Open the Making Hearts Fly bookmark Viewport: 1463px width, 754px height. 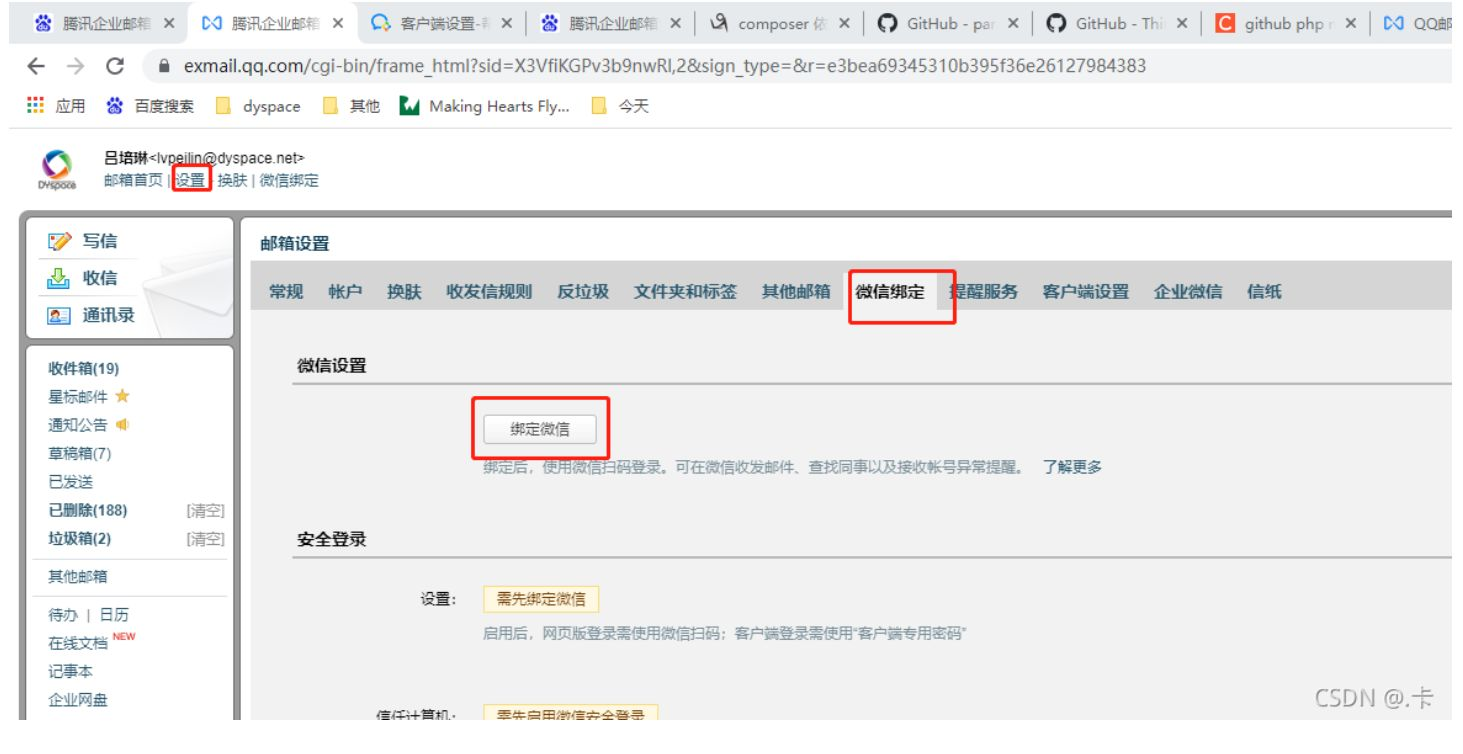point(485,106)
